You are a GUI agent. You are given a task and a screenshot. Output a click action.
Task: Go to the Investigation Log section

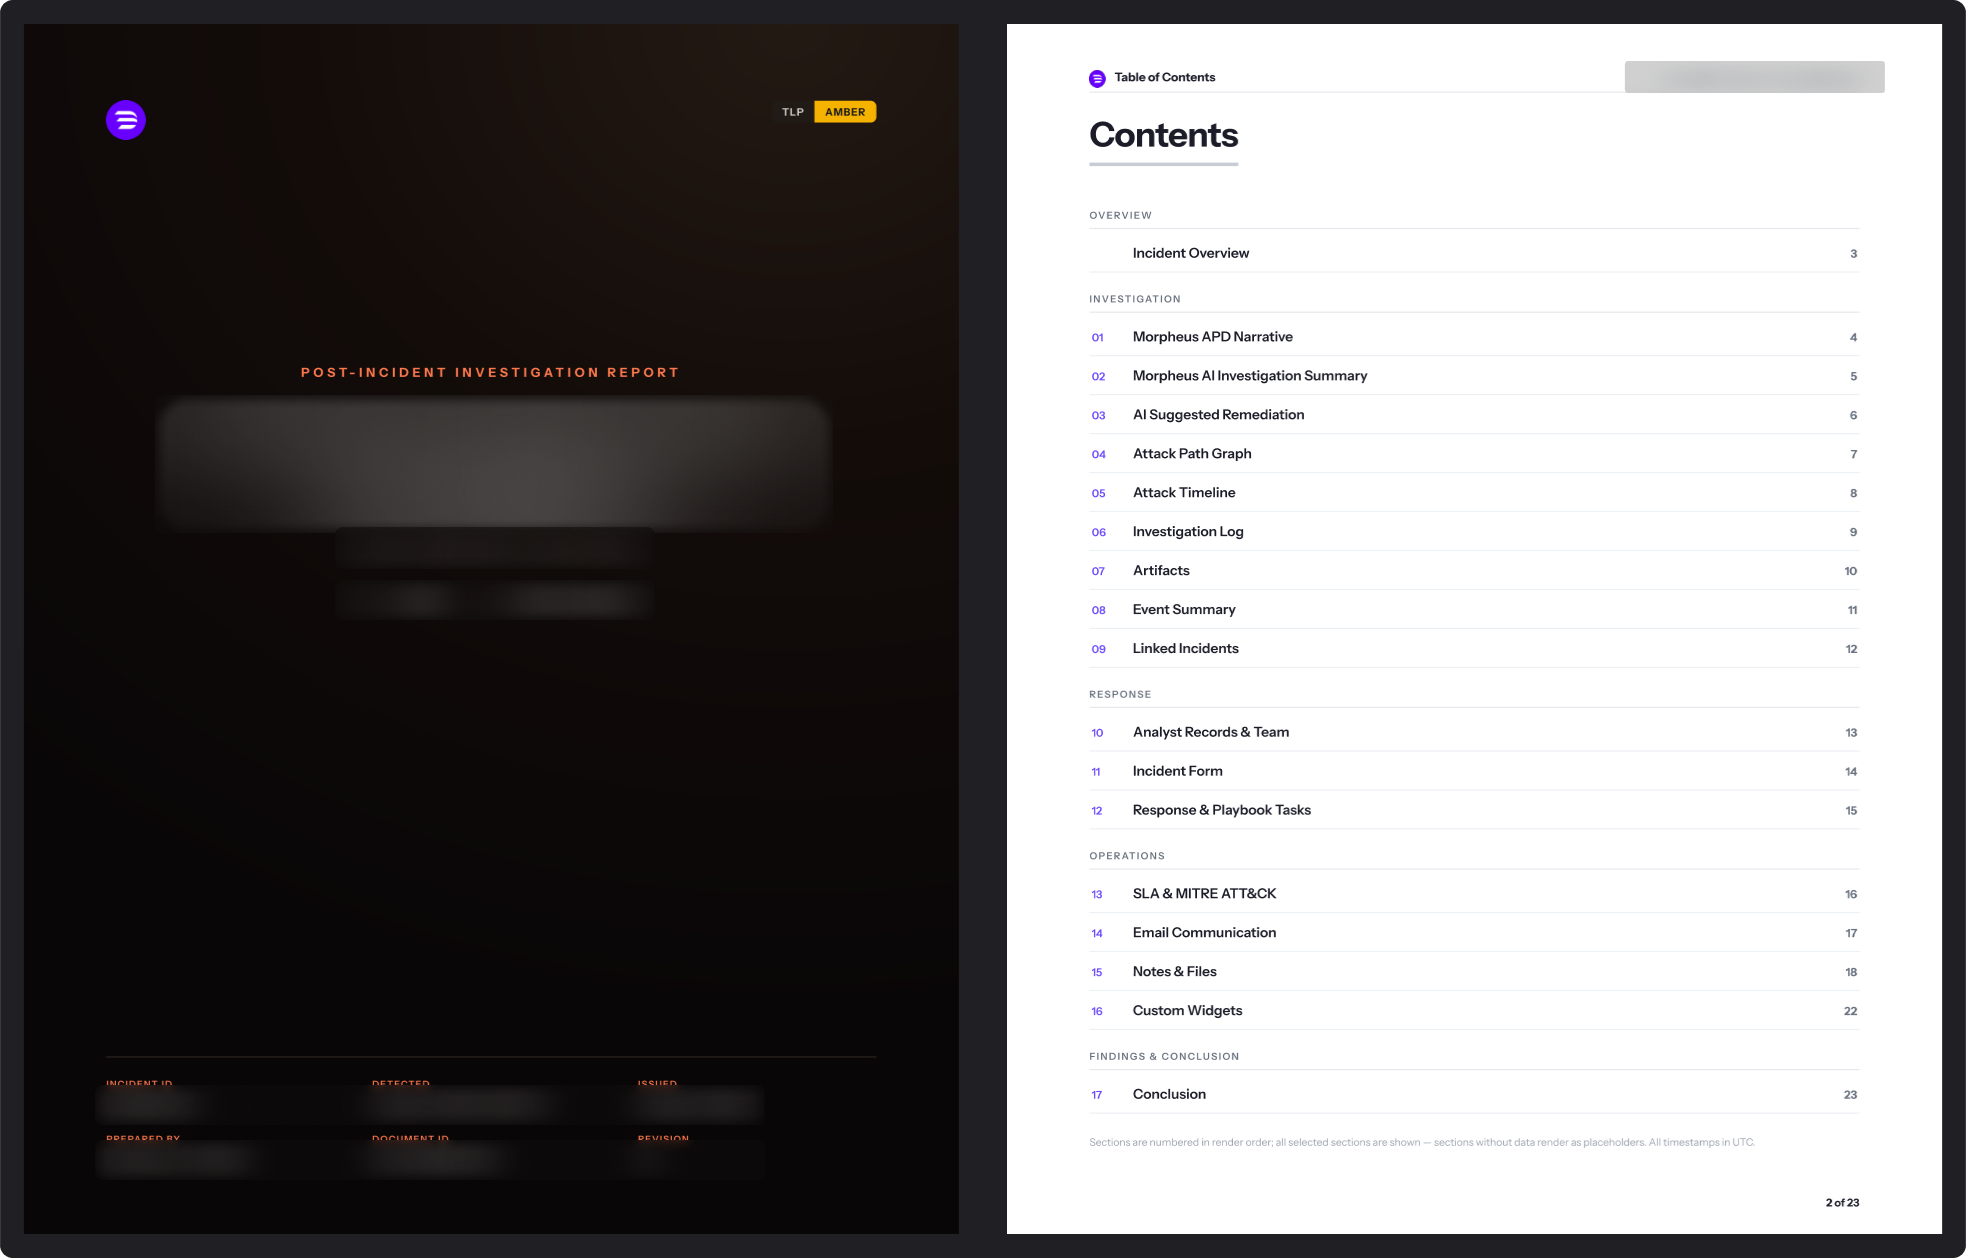click(1474, 532)
